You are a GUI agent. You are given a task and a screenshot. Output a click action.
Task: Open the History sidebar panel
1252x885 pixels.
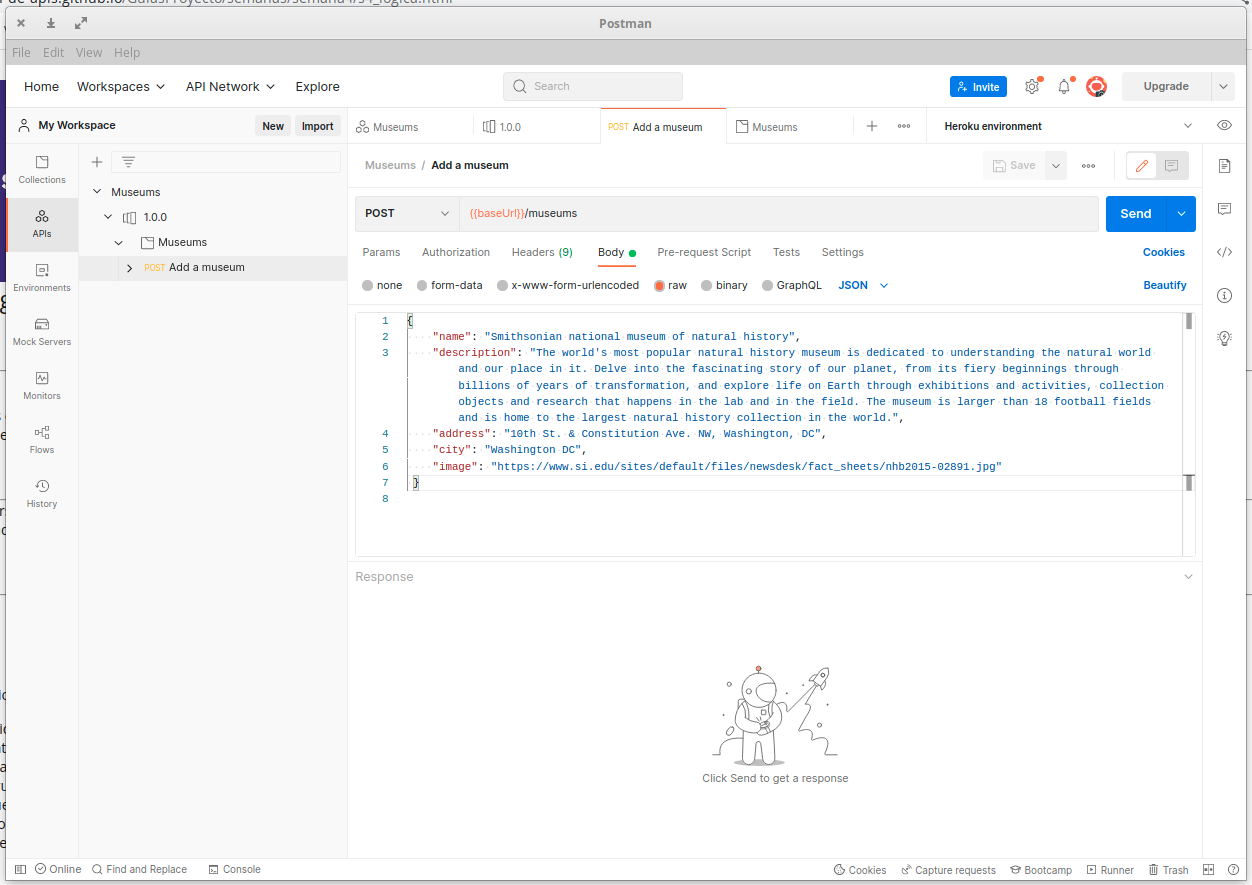click(41, 494)
